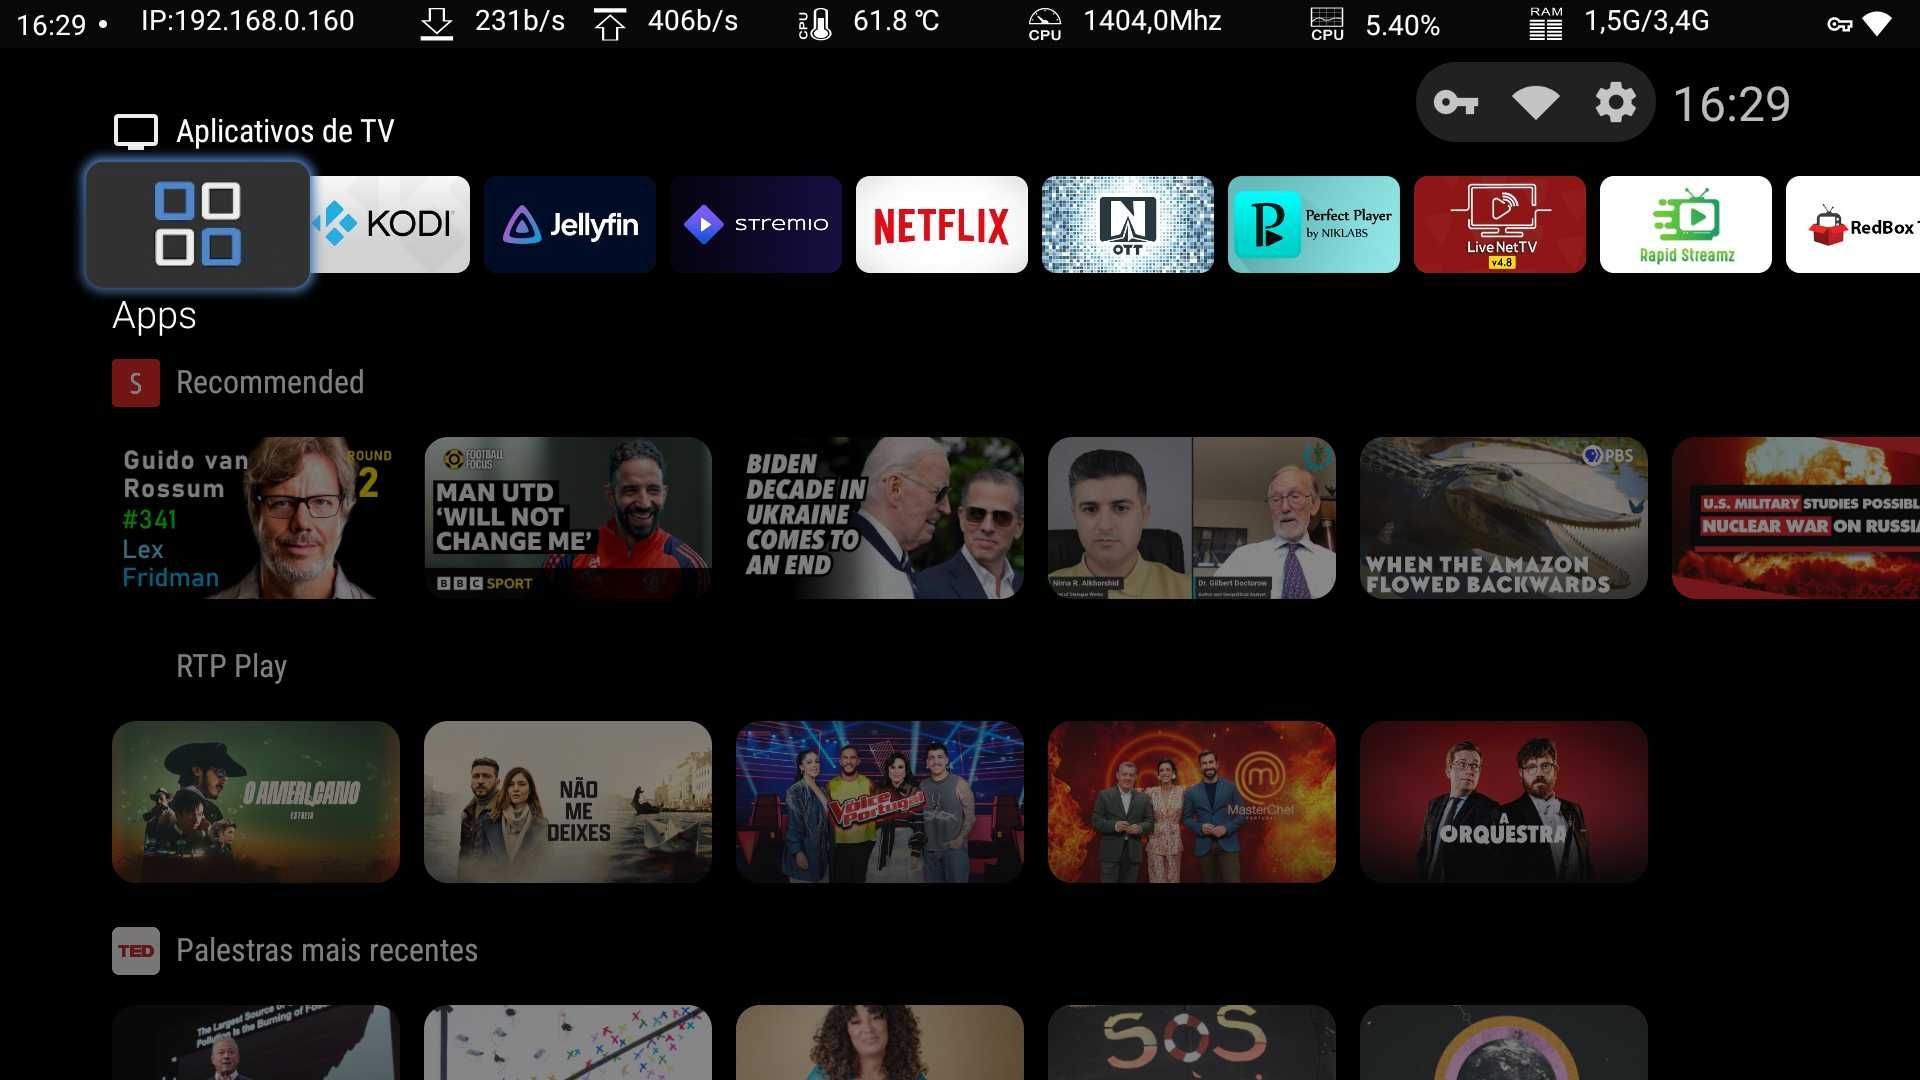Play Não Me Deixes on RTP Play

click(x=568, y=802)
